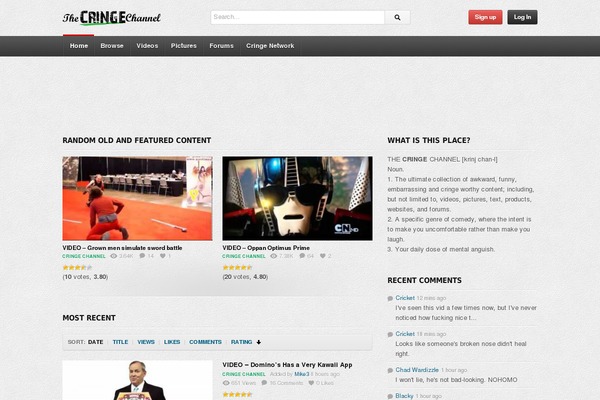Click star rating under sword battle video

tap(77, 267)
